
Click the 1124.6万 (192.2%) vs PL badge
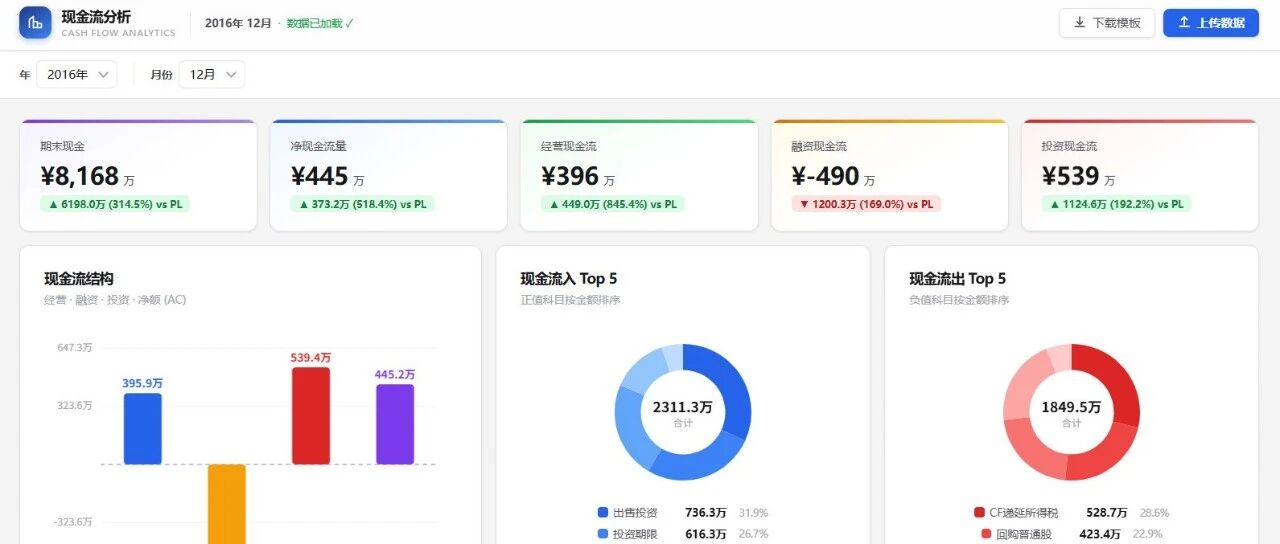coord(1116,204)
